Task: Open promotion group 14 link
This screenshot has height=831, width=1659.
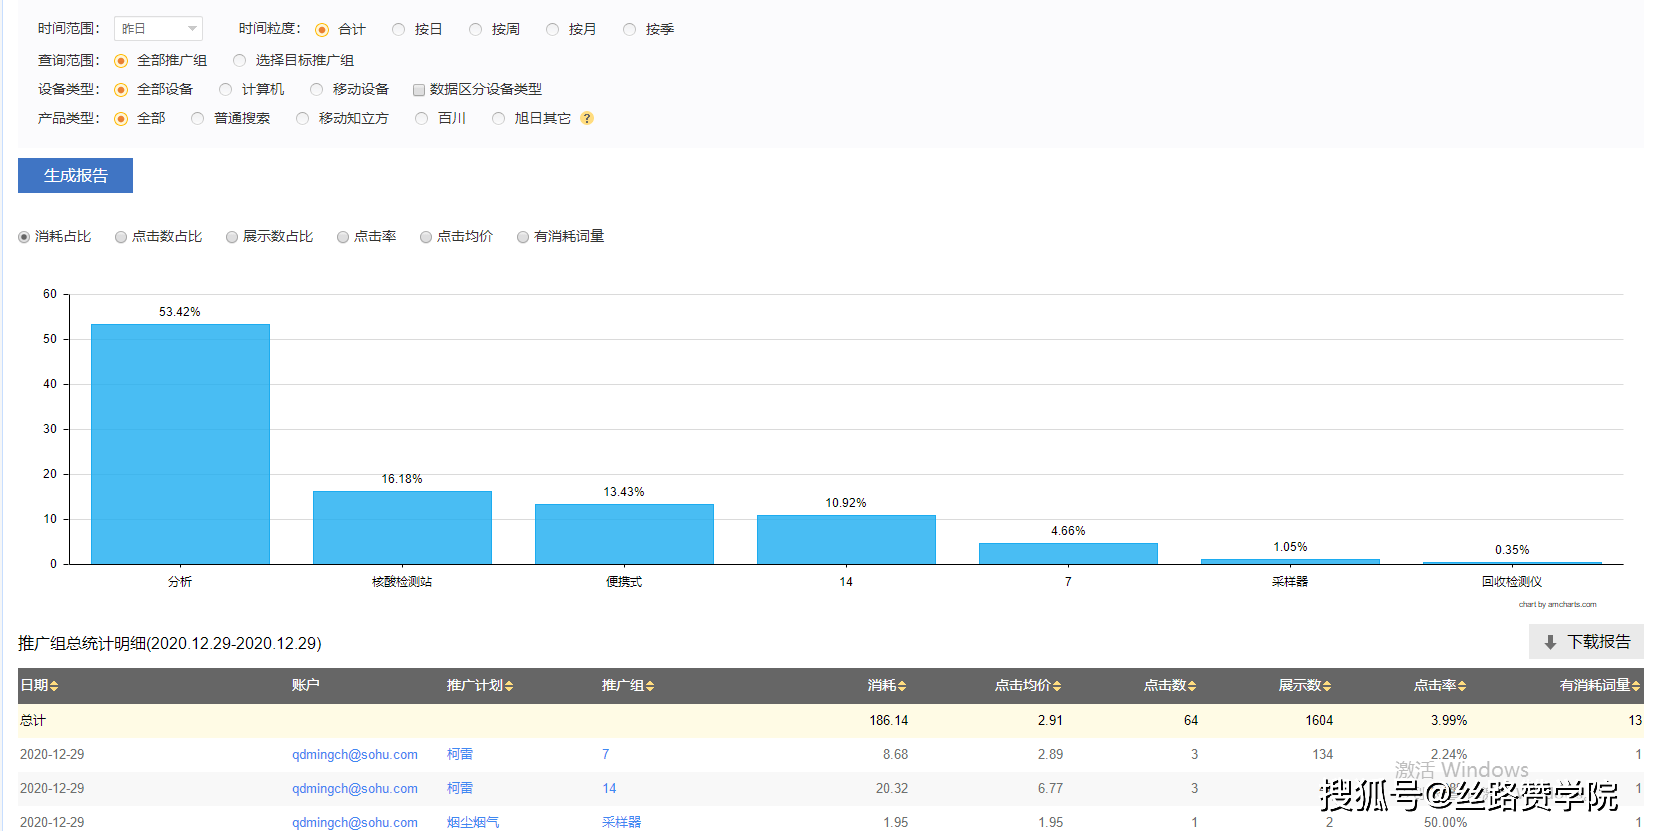Action: (x=609, y=789)
